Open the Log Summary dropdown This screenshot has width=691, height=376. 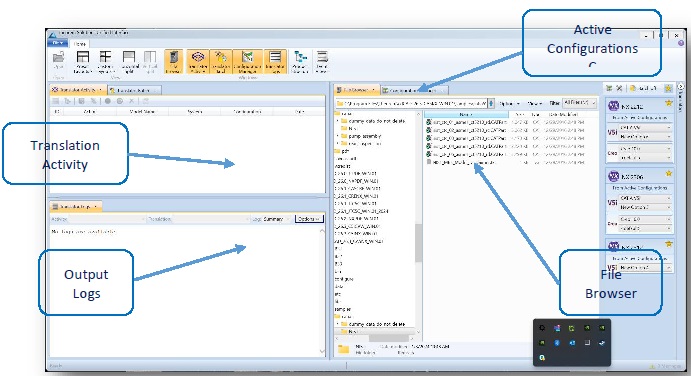pyautogui.click(x=277, y=219)
